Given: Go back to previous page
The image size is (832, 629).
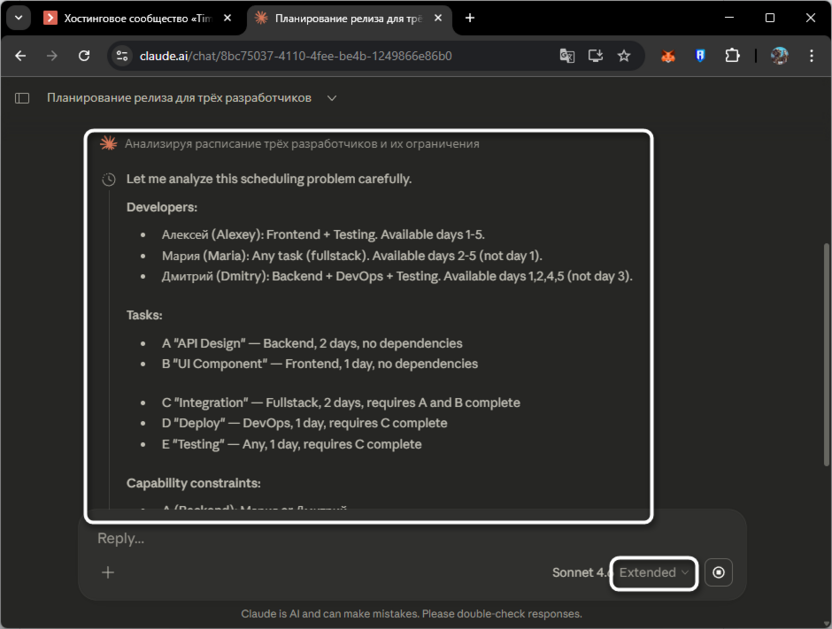Looking at the screenshot, I should (21, 56).
